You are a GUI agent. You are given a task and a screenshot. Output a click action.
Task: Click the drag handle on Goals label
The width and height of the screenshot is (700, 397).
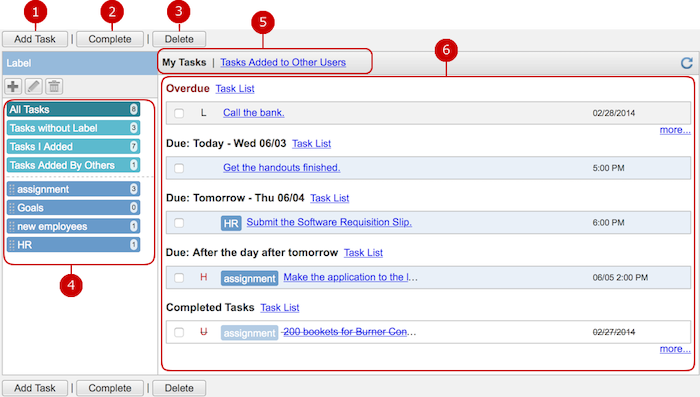(12, 208)
